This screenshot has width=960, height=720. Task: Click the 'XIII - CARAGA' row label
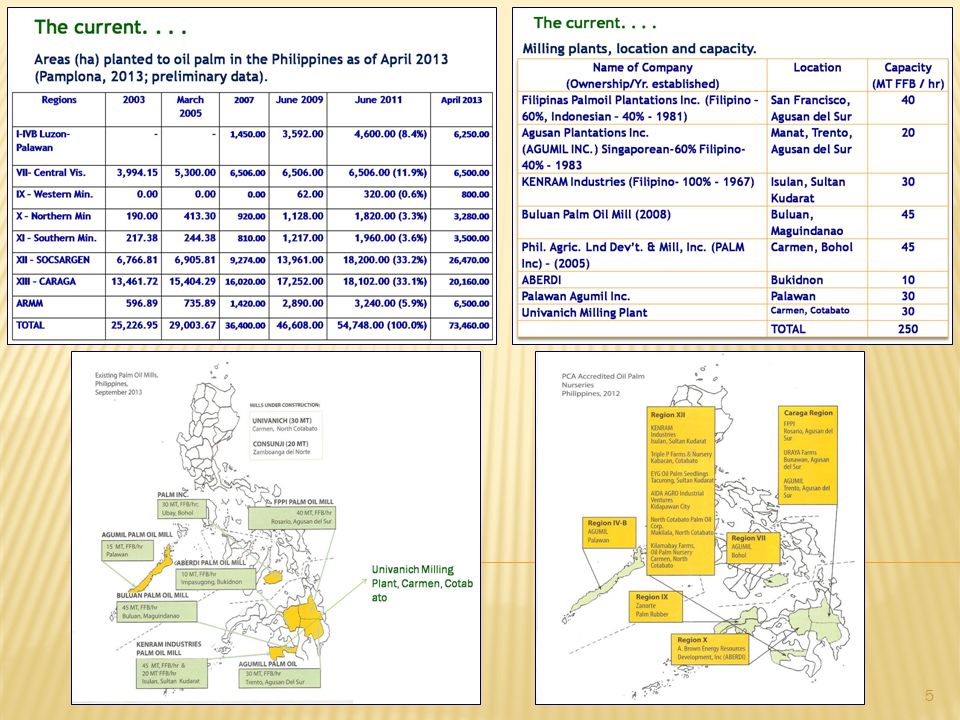(46, 282)
